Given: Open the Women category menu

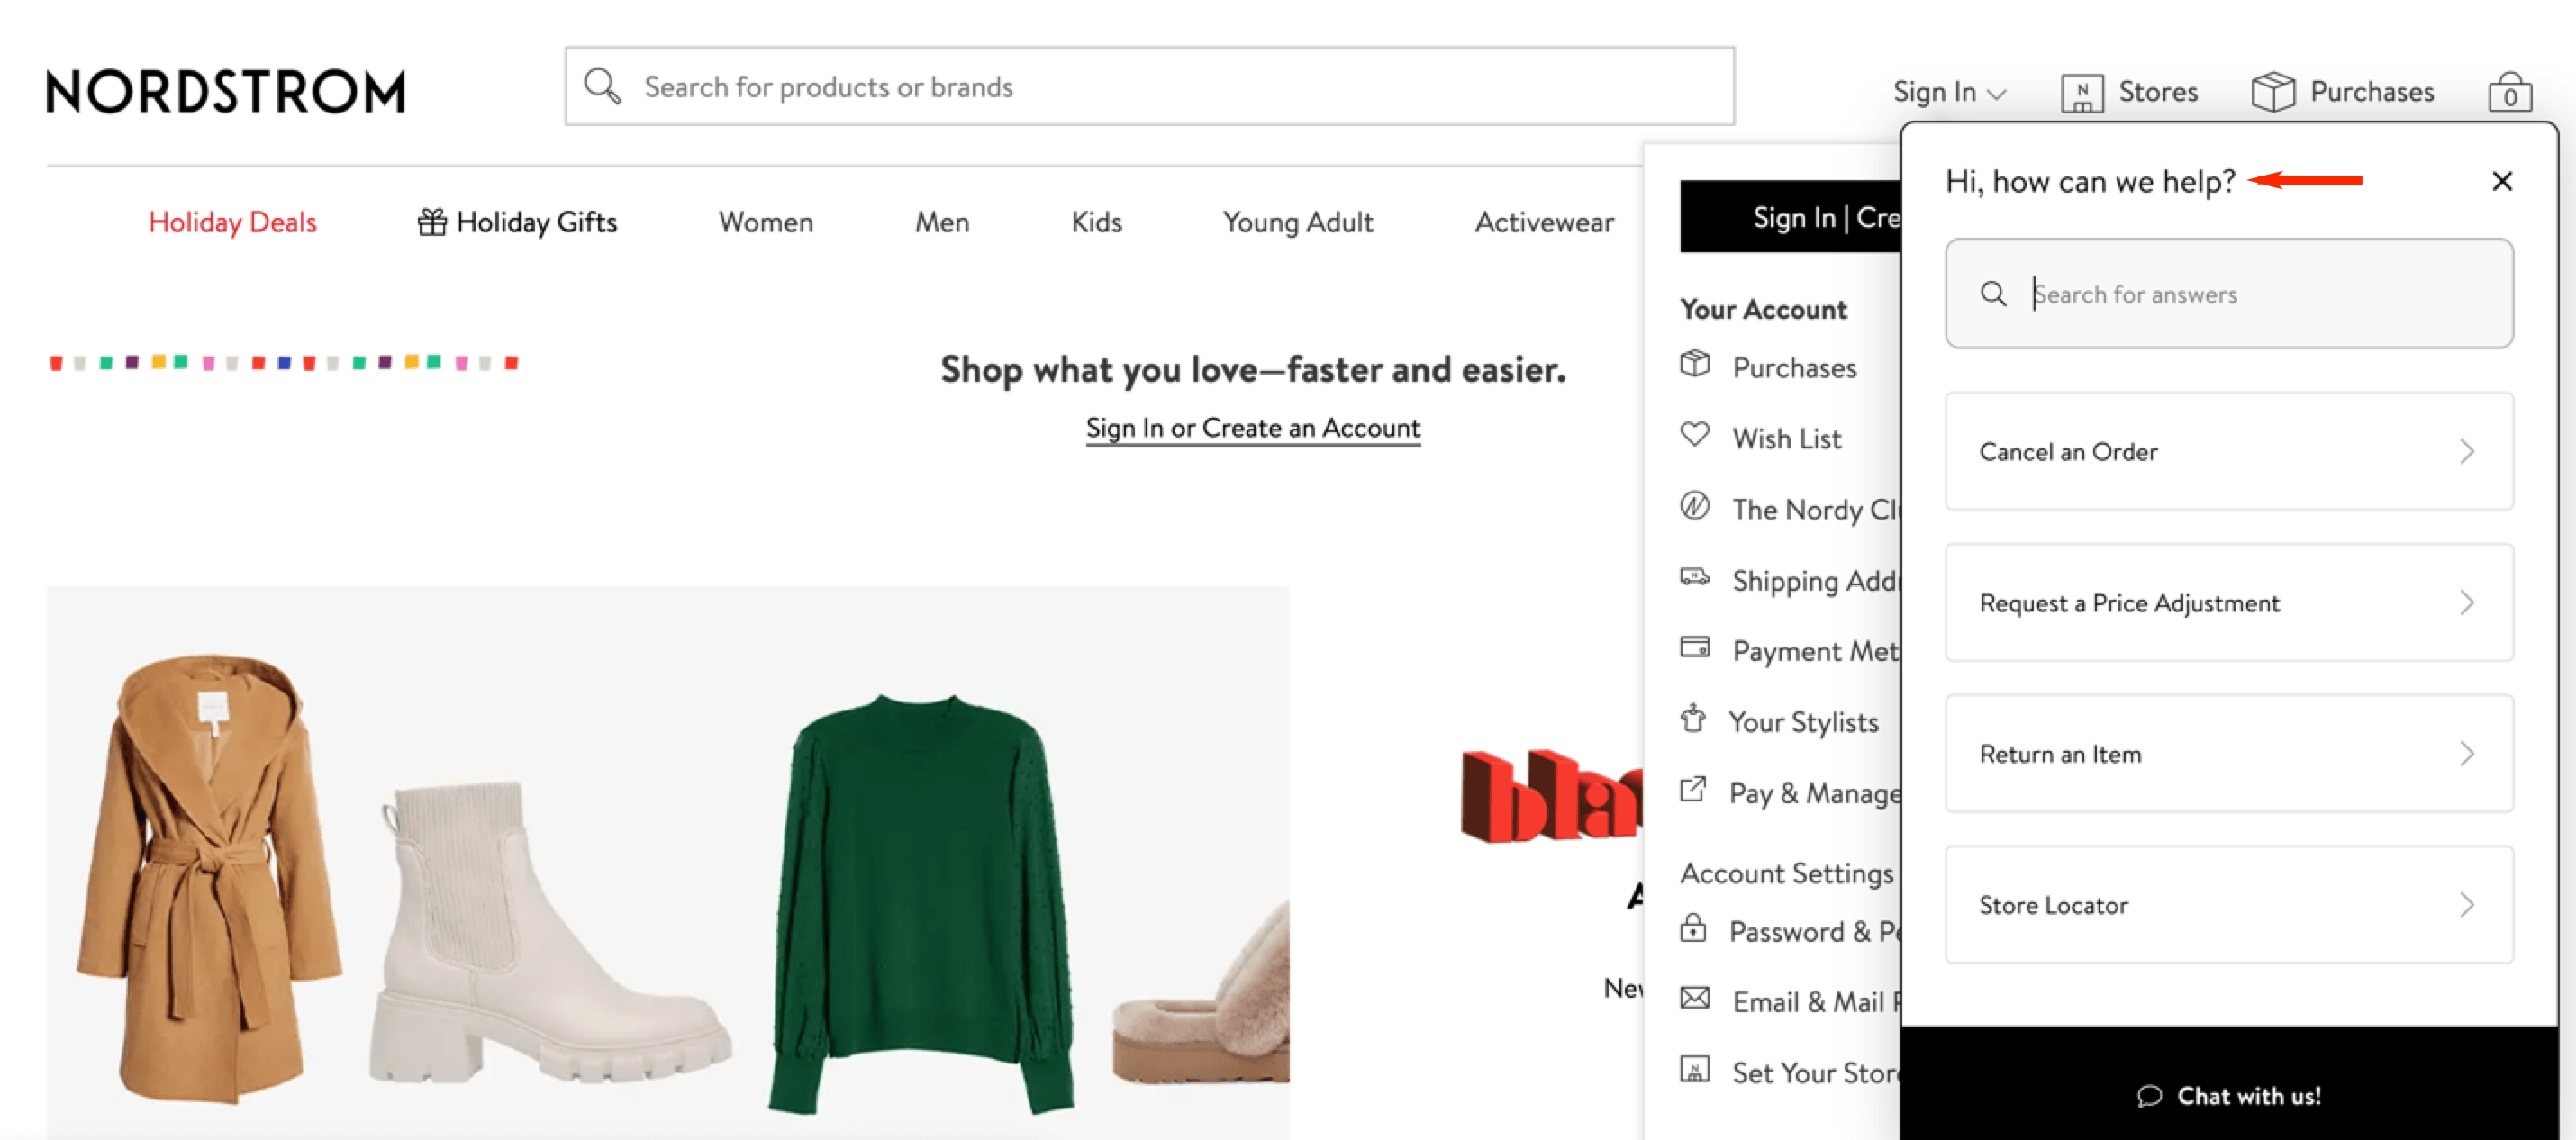Looking at the screenshot, I should pos(765,222).
